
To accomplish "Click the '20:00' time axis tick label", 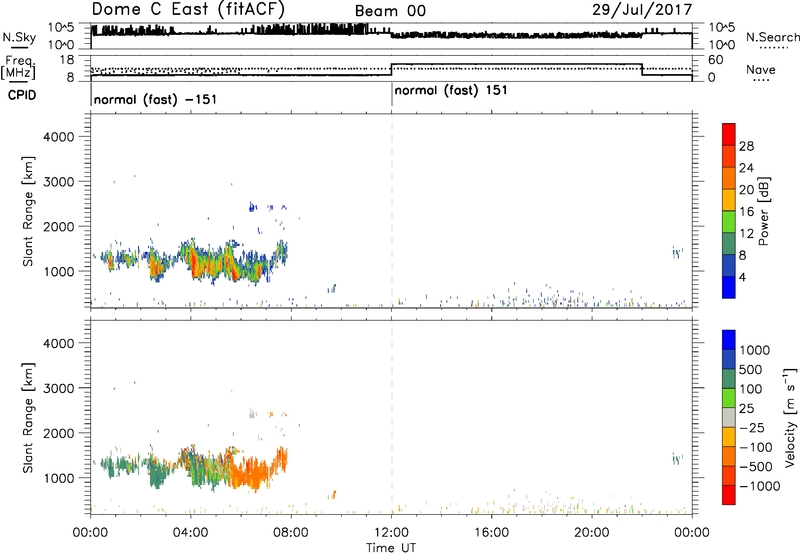I will 592,533.
